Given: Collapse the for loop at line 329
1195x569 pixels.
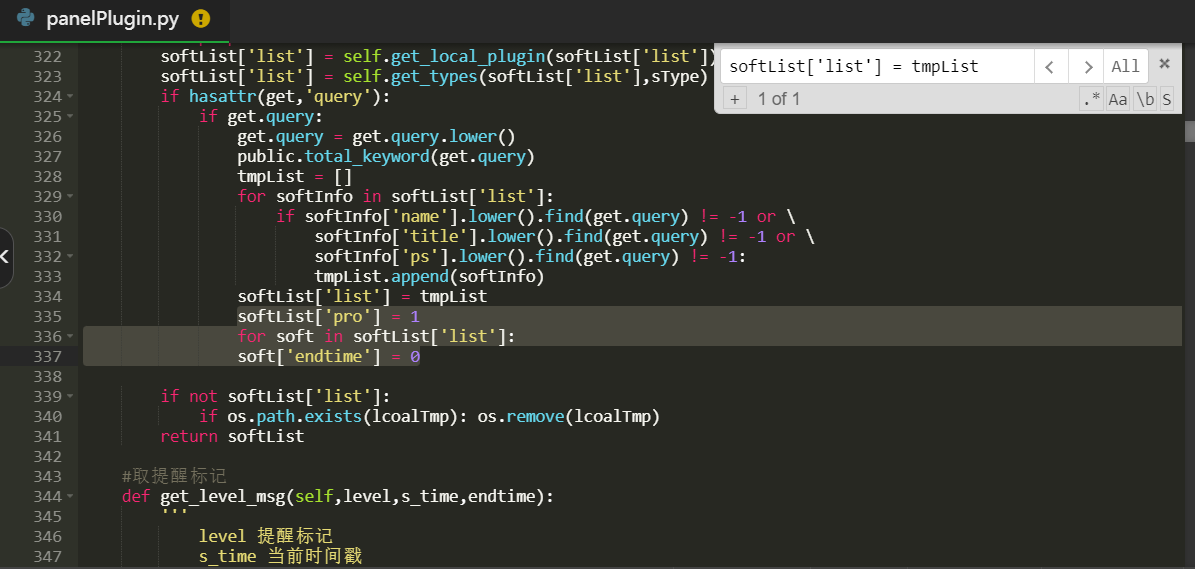Looking at the screenshot, I should click(70, 197).
